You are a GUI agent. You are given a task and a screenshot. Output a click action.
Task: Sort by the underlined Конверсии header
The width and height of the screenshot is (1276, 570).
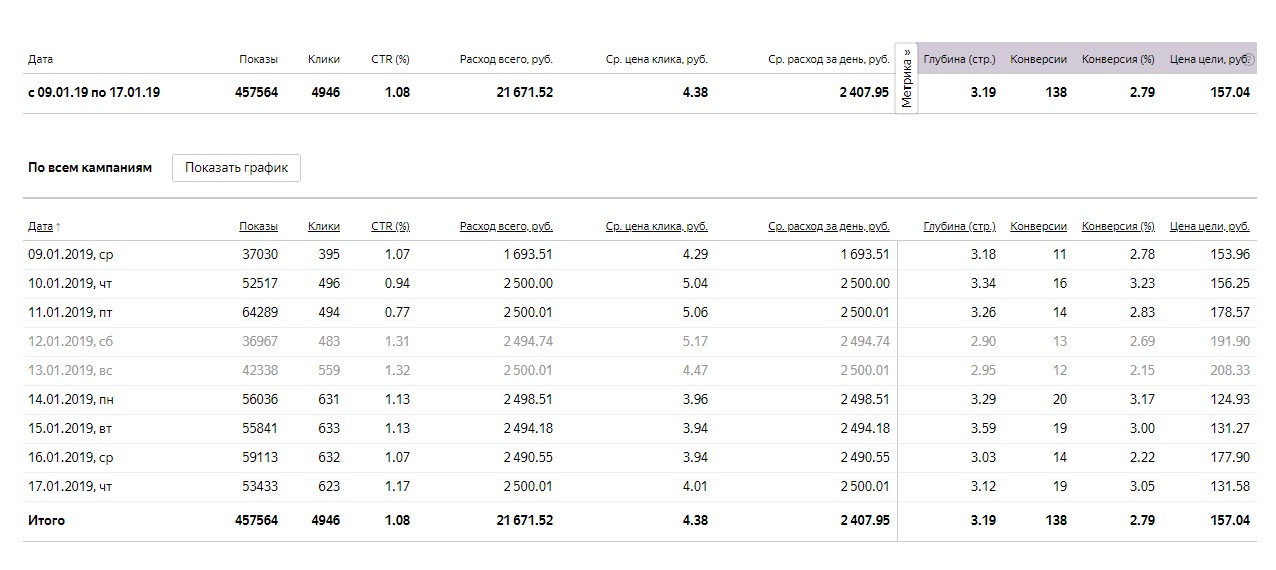(1038, 227)
